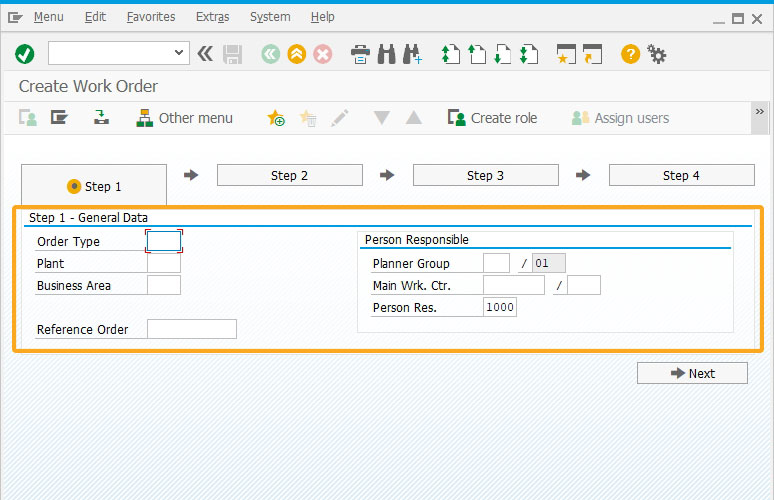
Task: Open the Extras menu
Action: click(213, 17)
